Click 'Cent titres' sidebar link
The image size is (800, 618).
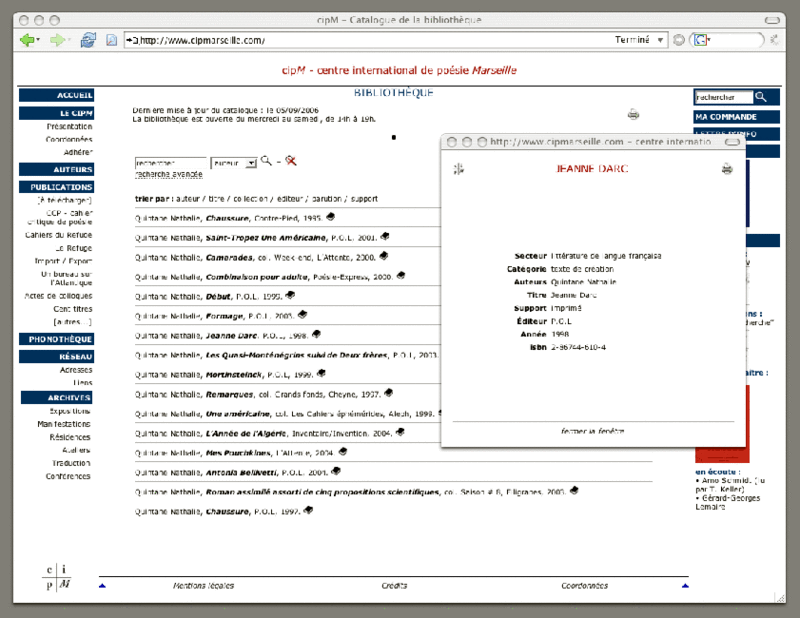pos(73,309)
